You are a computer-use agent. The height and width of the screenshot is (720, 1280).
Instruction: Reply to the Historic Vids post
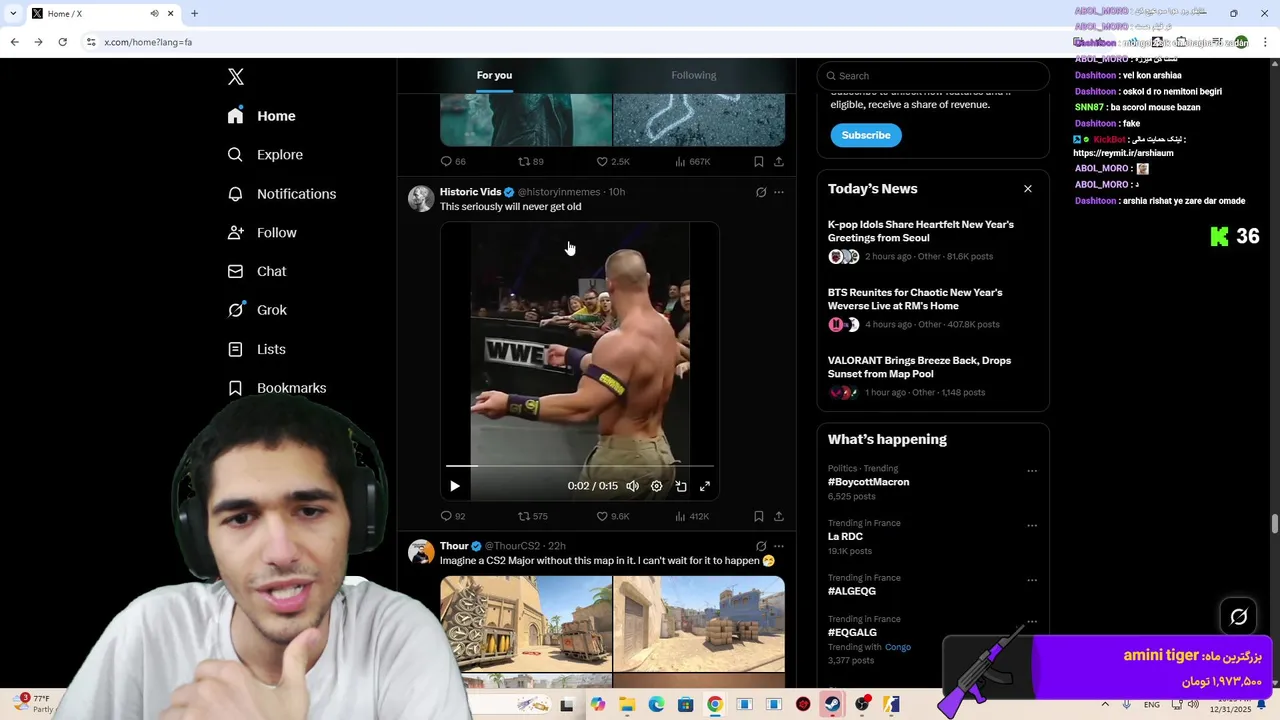coord(453,516)
